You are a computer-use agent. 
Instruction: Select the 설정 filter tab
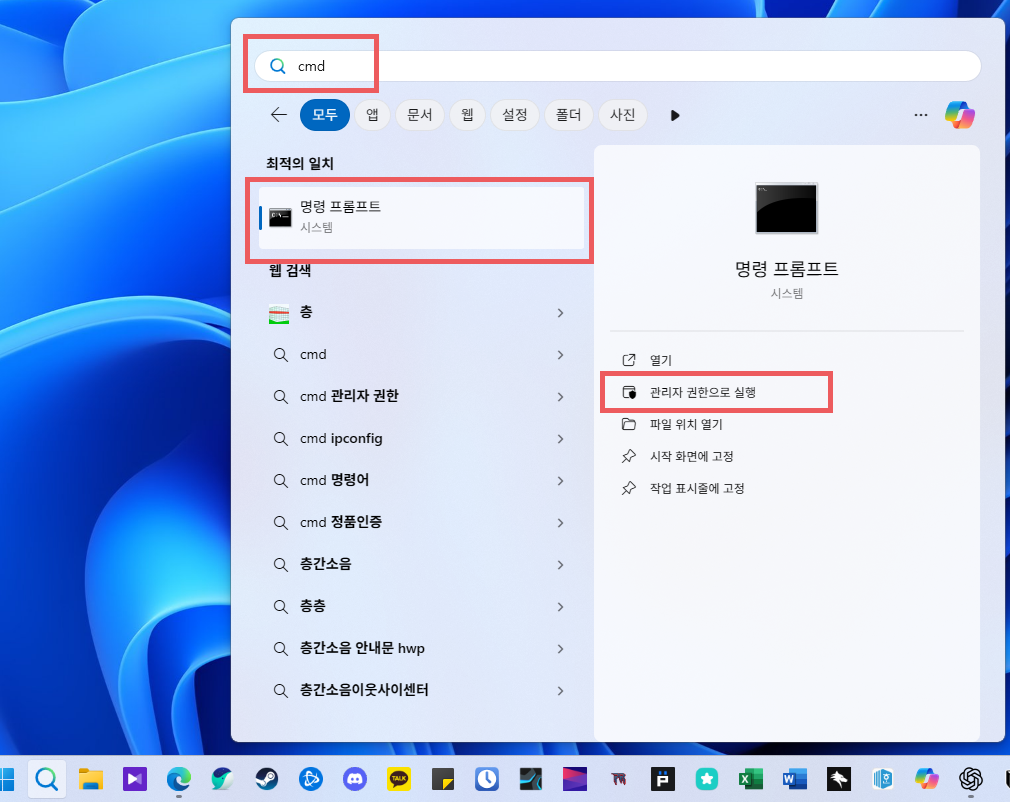(x=515, y=115)
